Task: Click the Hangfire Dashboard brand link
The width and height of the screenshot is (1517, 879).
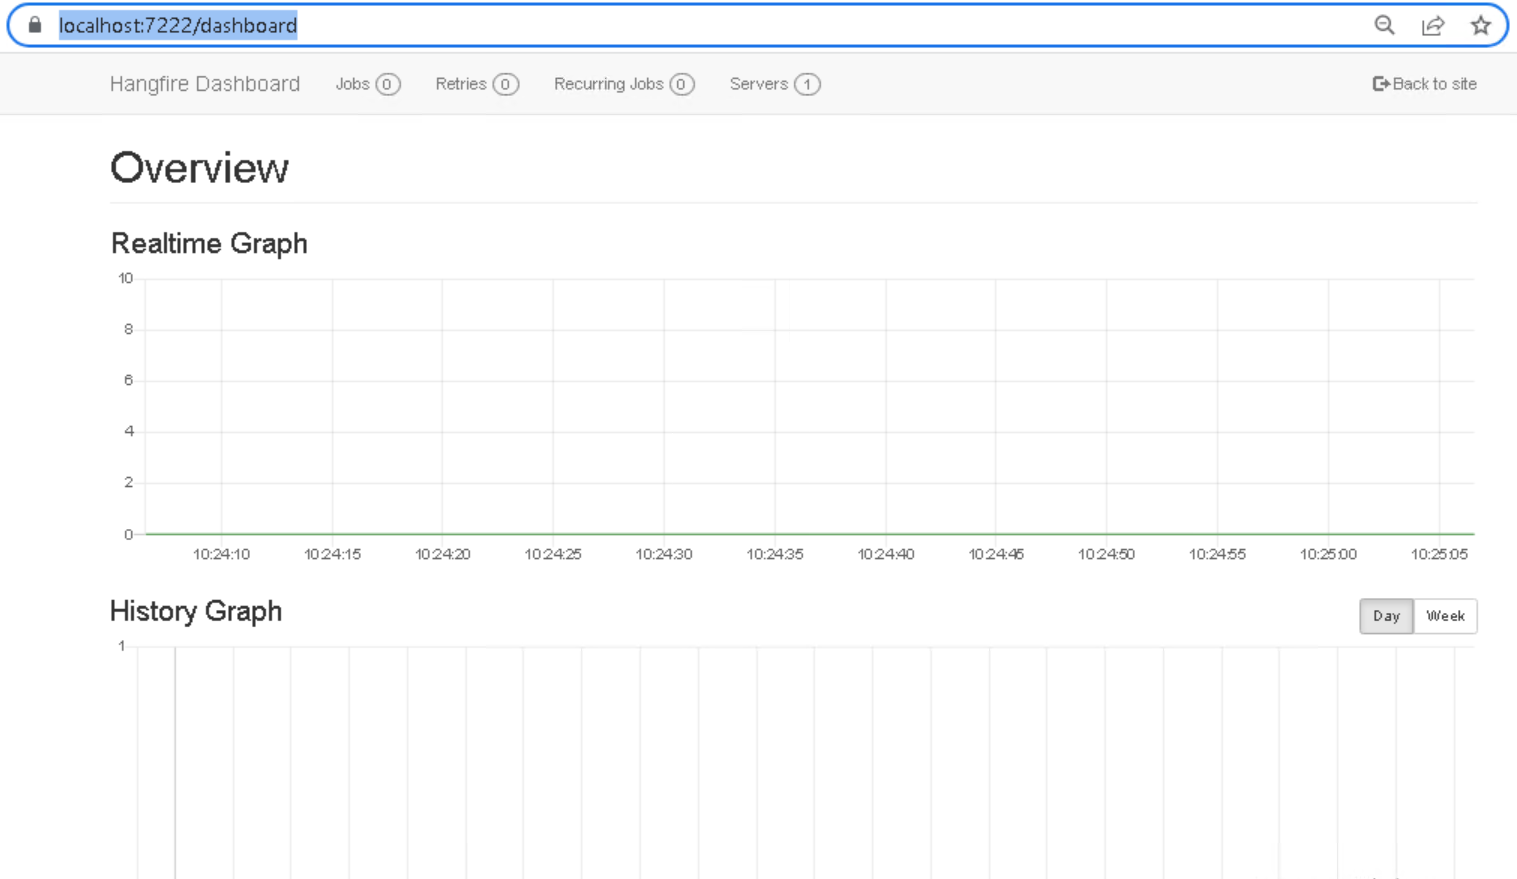Action: [205, 84]
